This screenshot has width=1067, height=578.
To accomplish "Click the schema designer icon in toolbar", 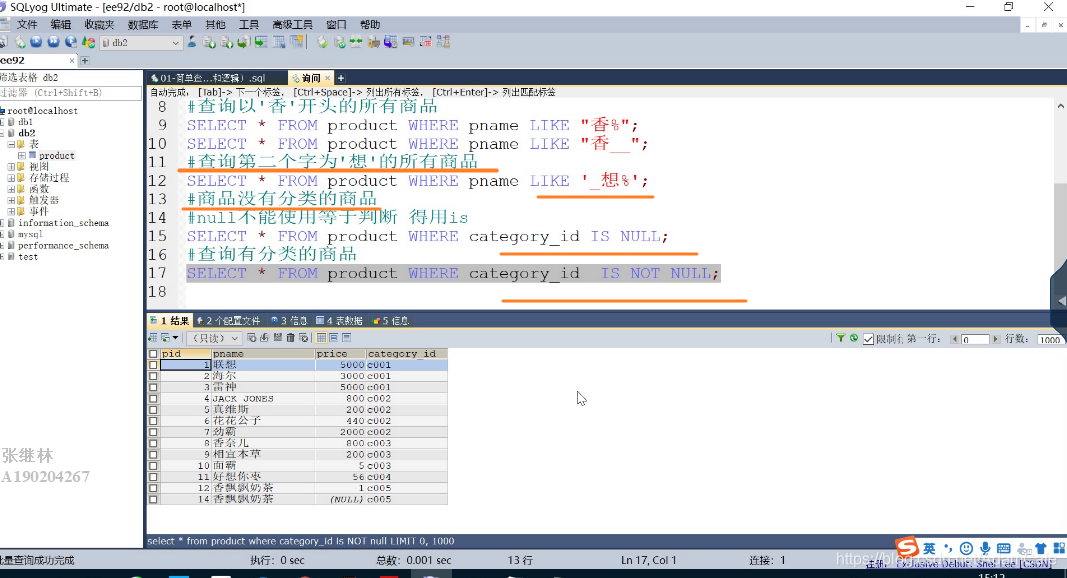I will 443,42.
